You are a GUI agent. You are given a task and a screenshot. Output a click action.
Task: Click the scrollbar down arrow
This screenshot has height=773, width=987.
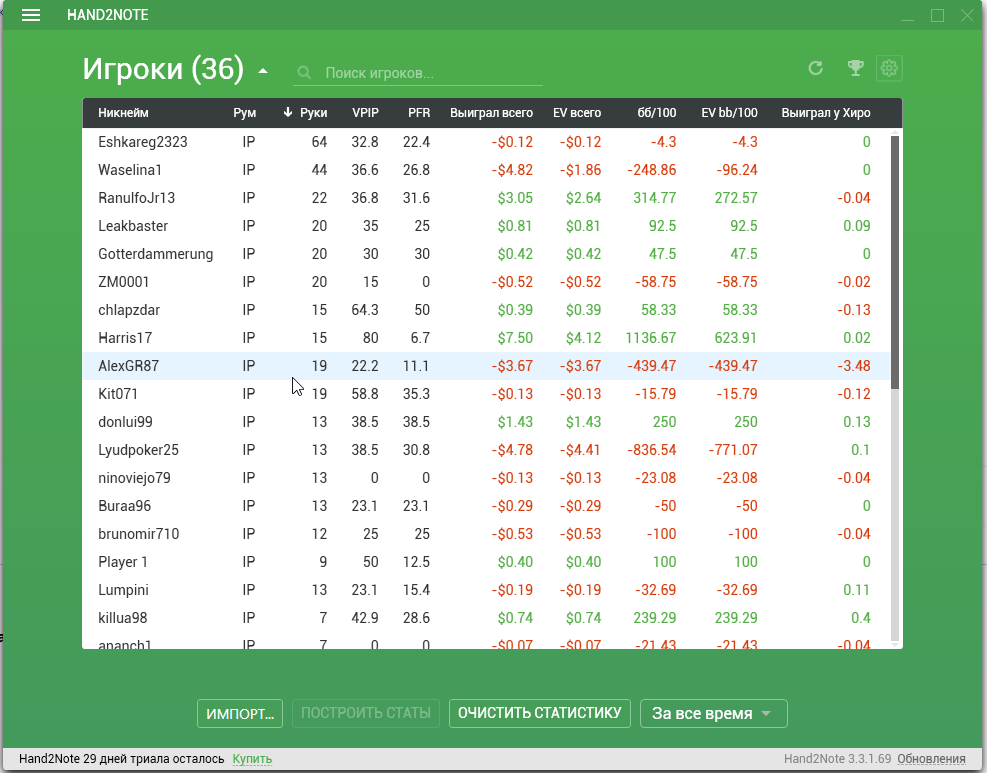(x=895, y=643)
